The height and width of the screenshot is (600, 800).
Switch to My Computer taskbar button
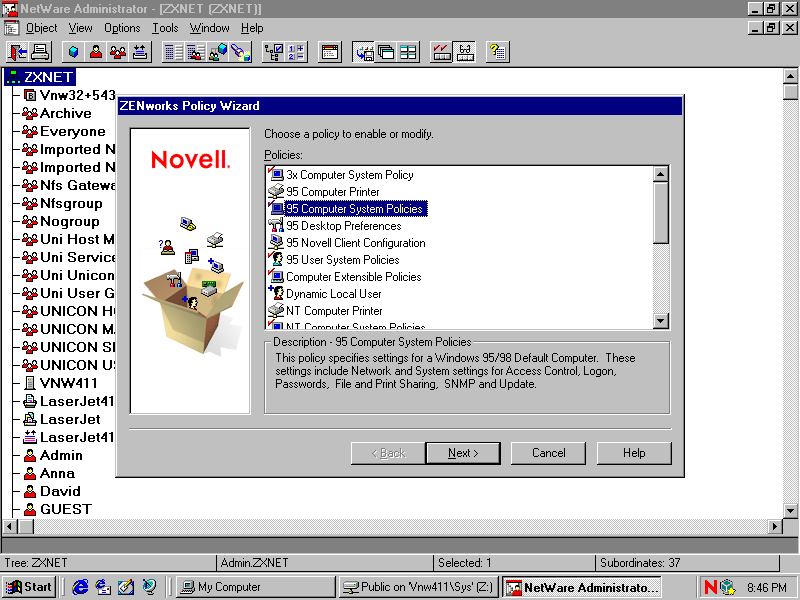click(x=255, y=587)
